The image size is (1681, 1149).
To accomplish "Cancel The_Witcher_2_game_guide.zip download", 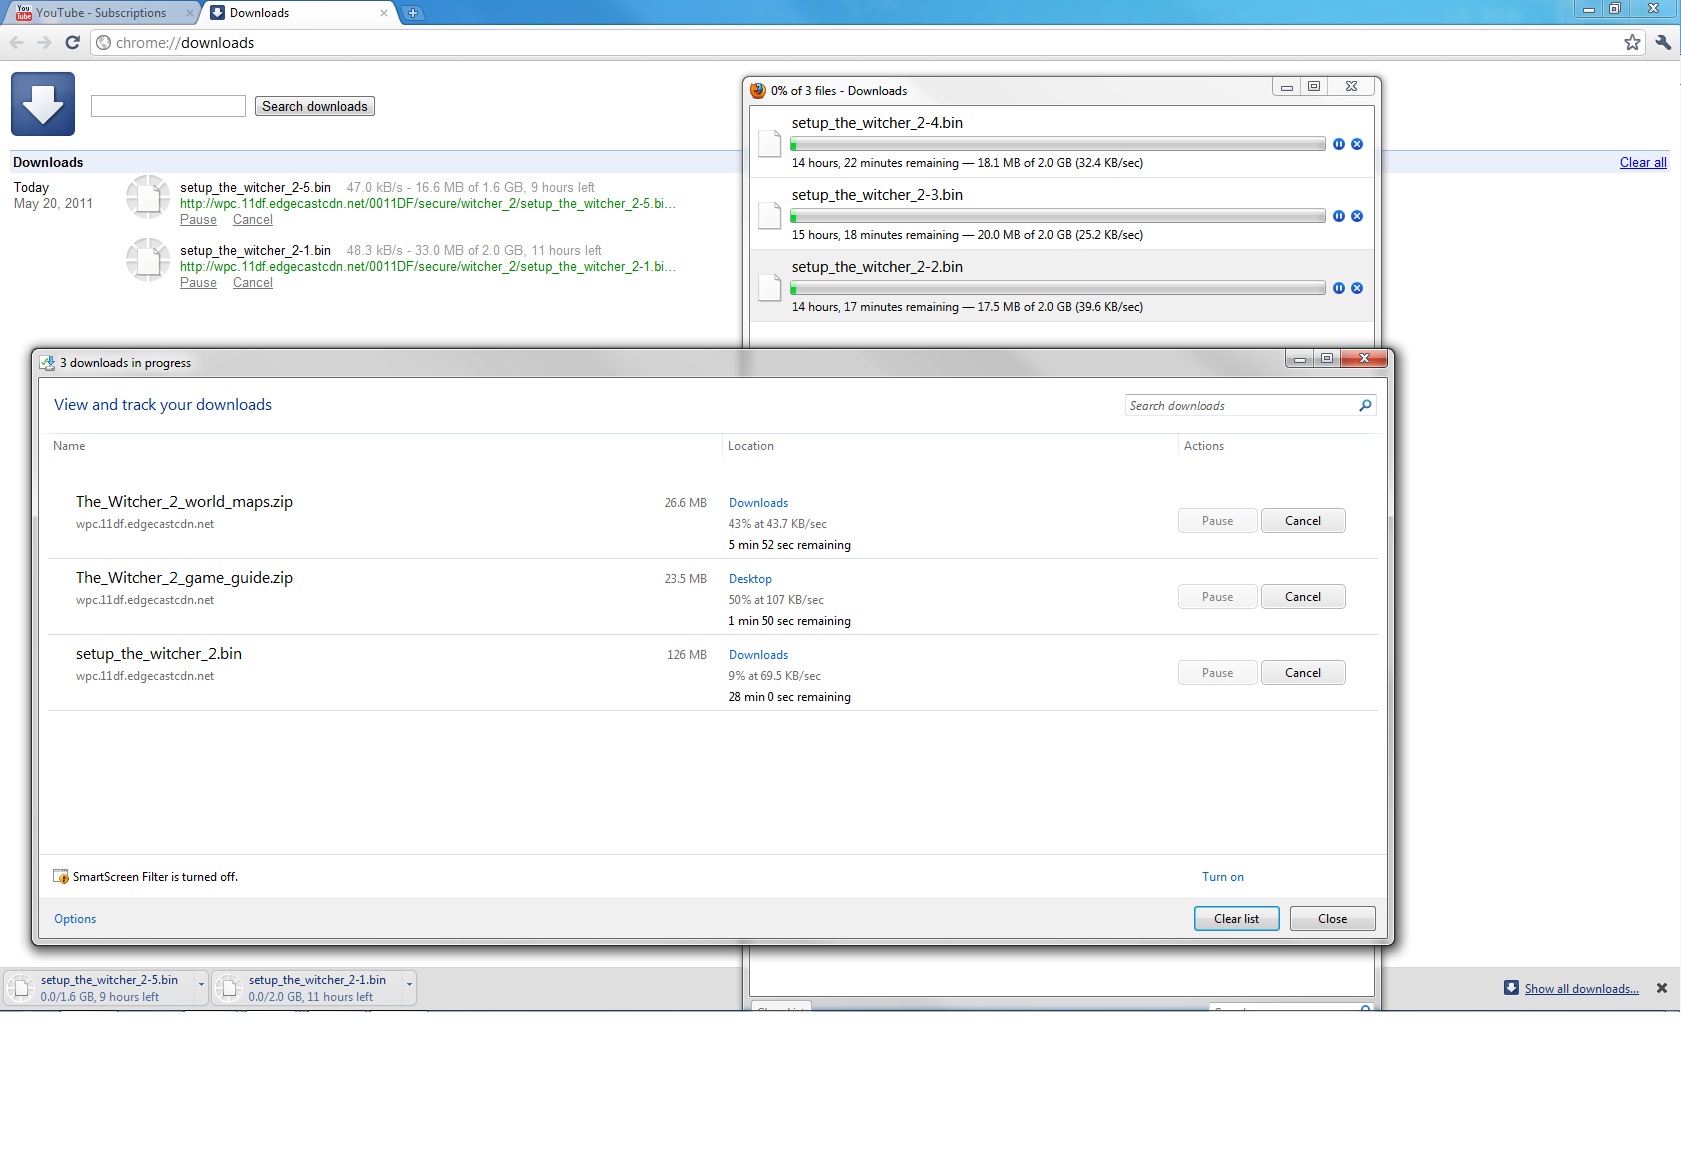I will pyautogui.click(x=1303, y=597).
